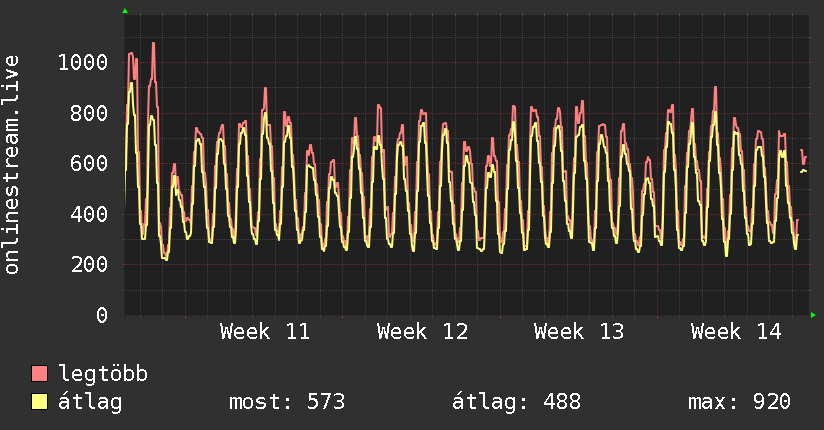The width and height of the screenshot is (824, 430).
Task: Click the Week 11 axis label
Action: [265, 332]
